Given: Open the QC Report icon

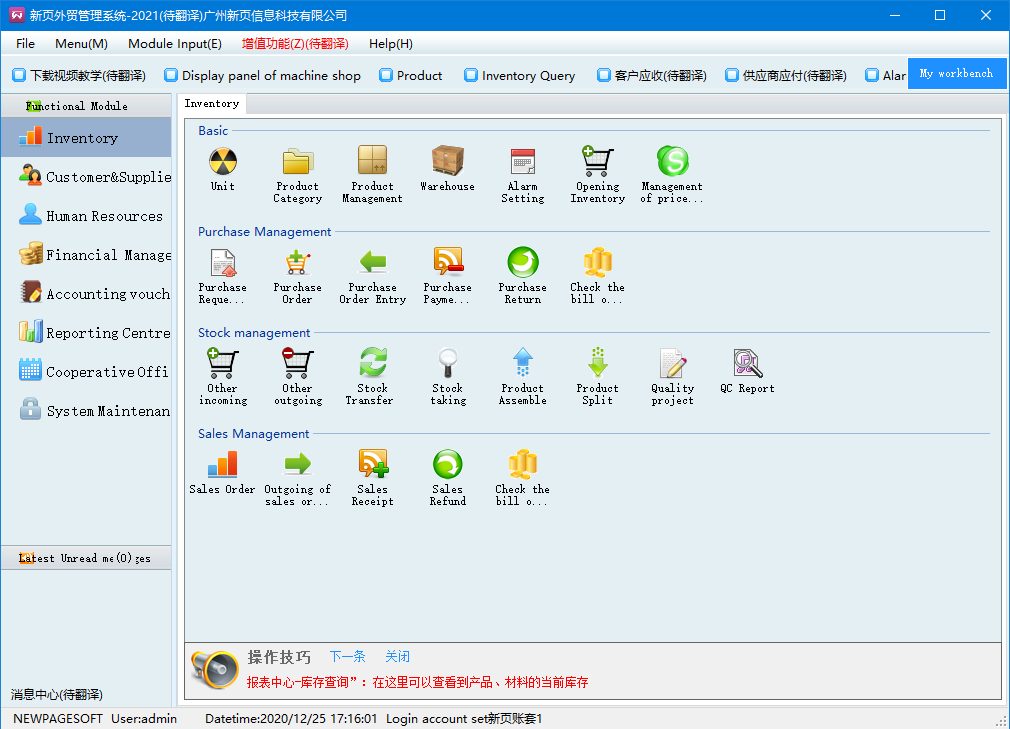Looking at the screenshot, I should coord(747,364).
